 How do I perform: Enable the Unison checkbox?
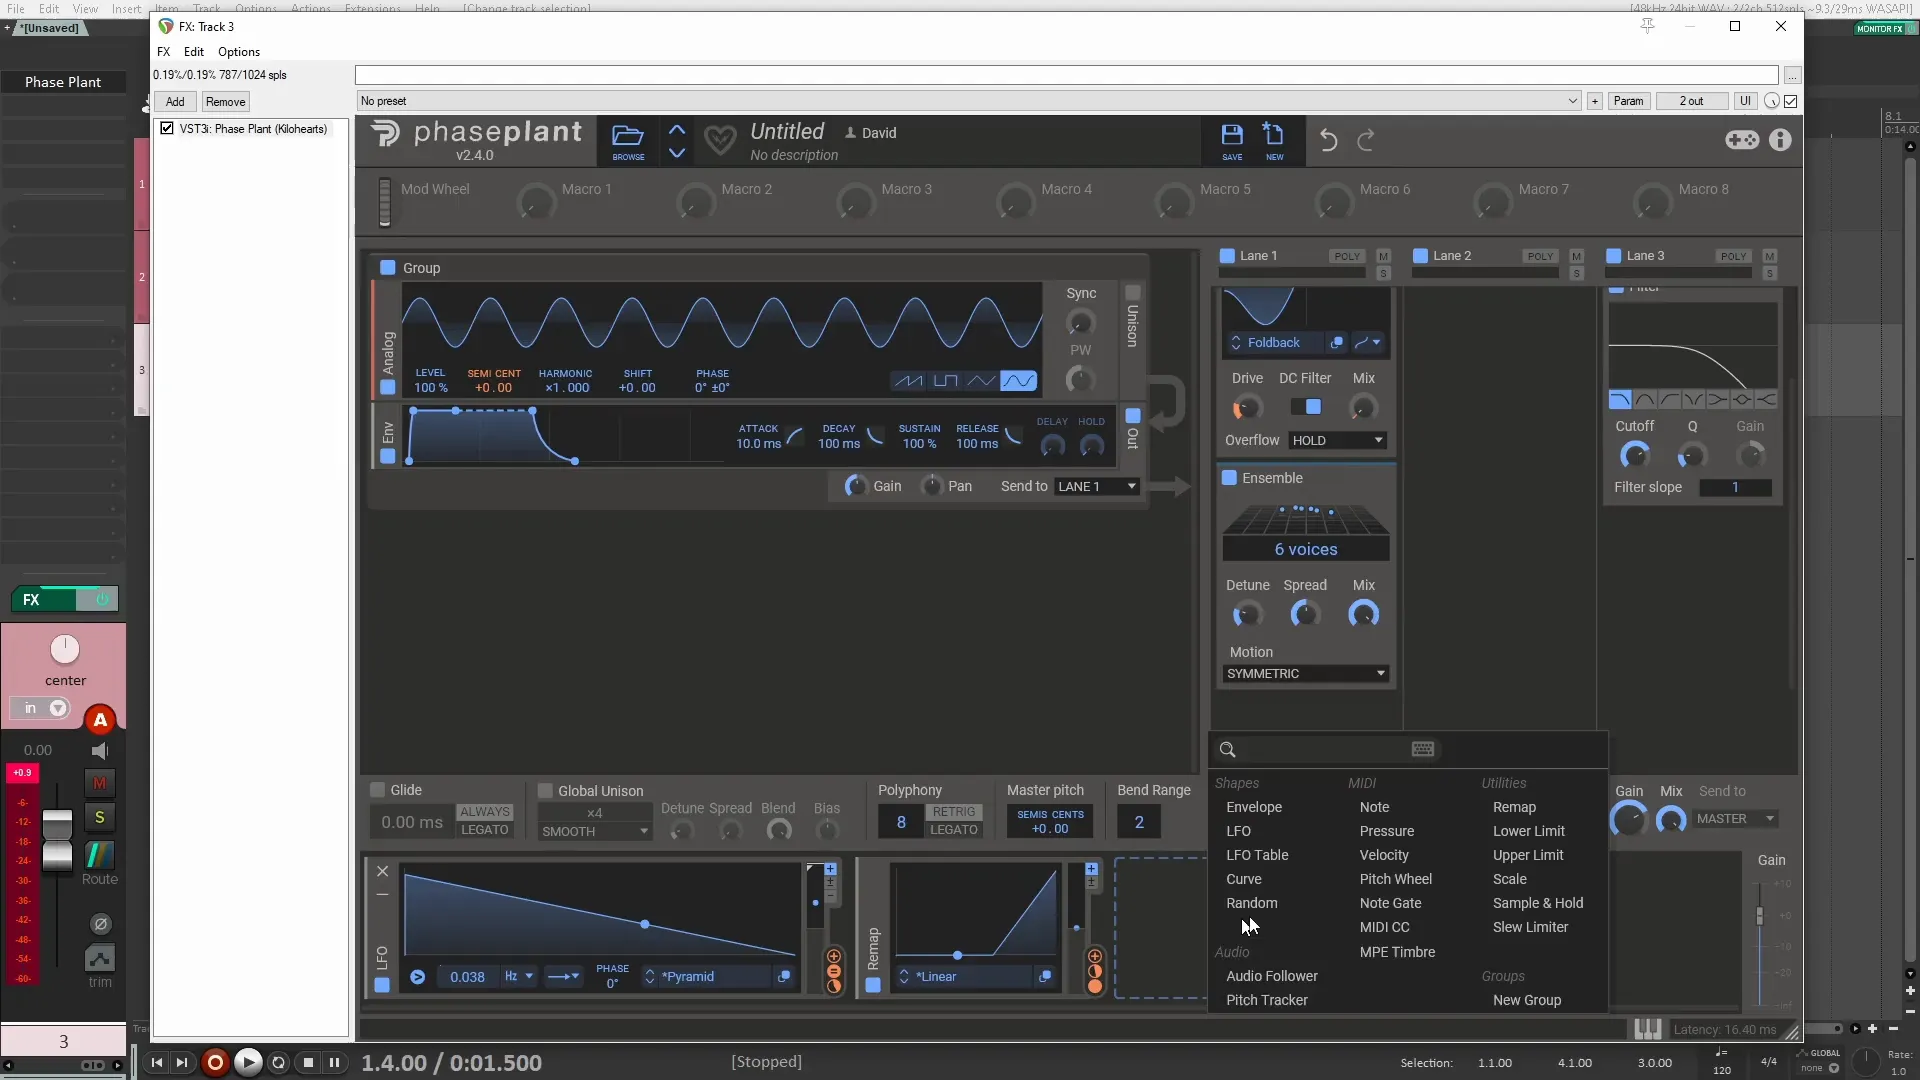click(x=1133, y=293)
